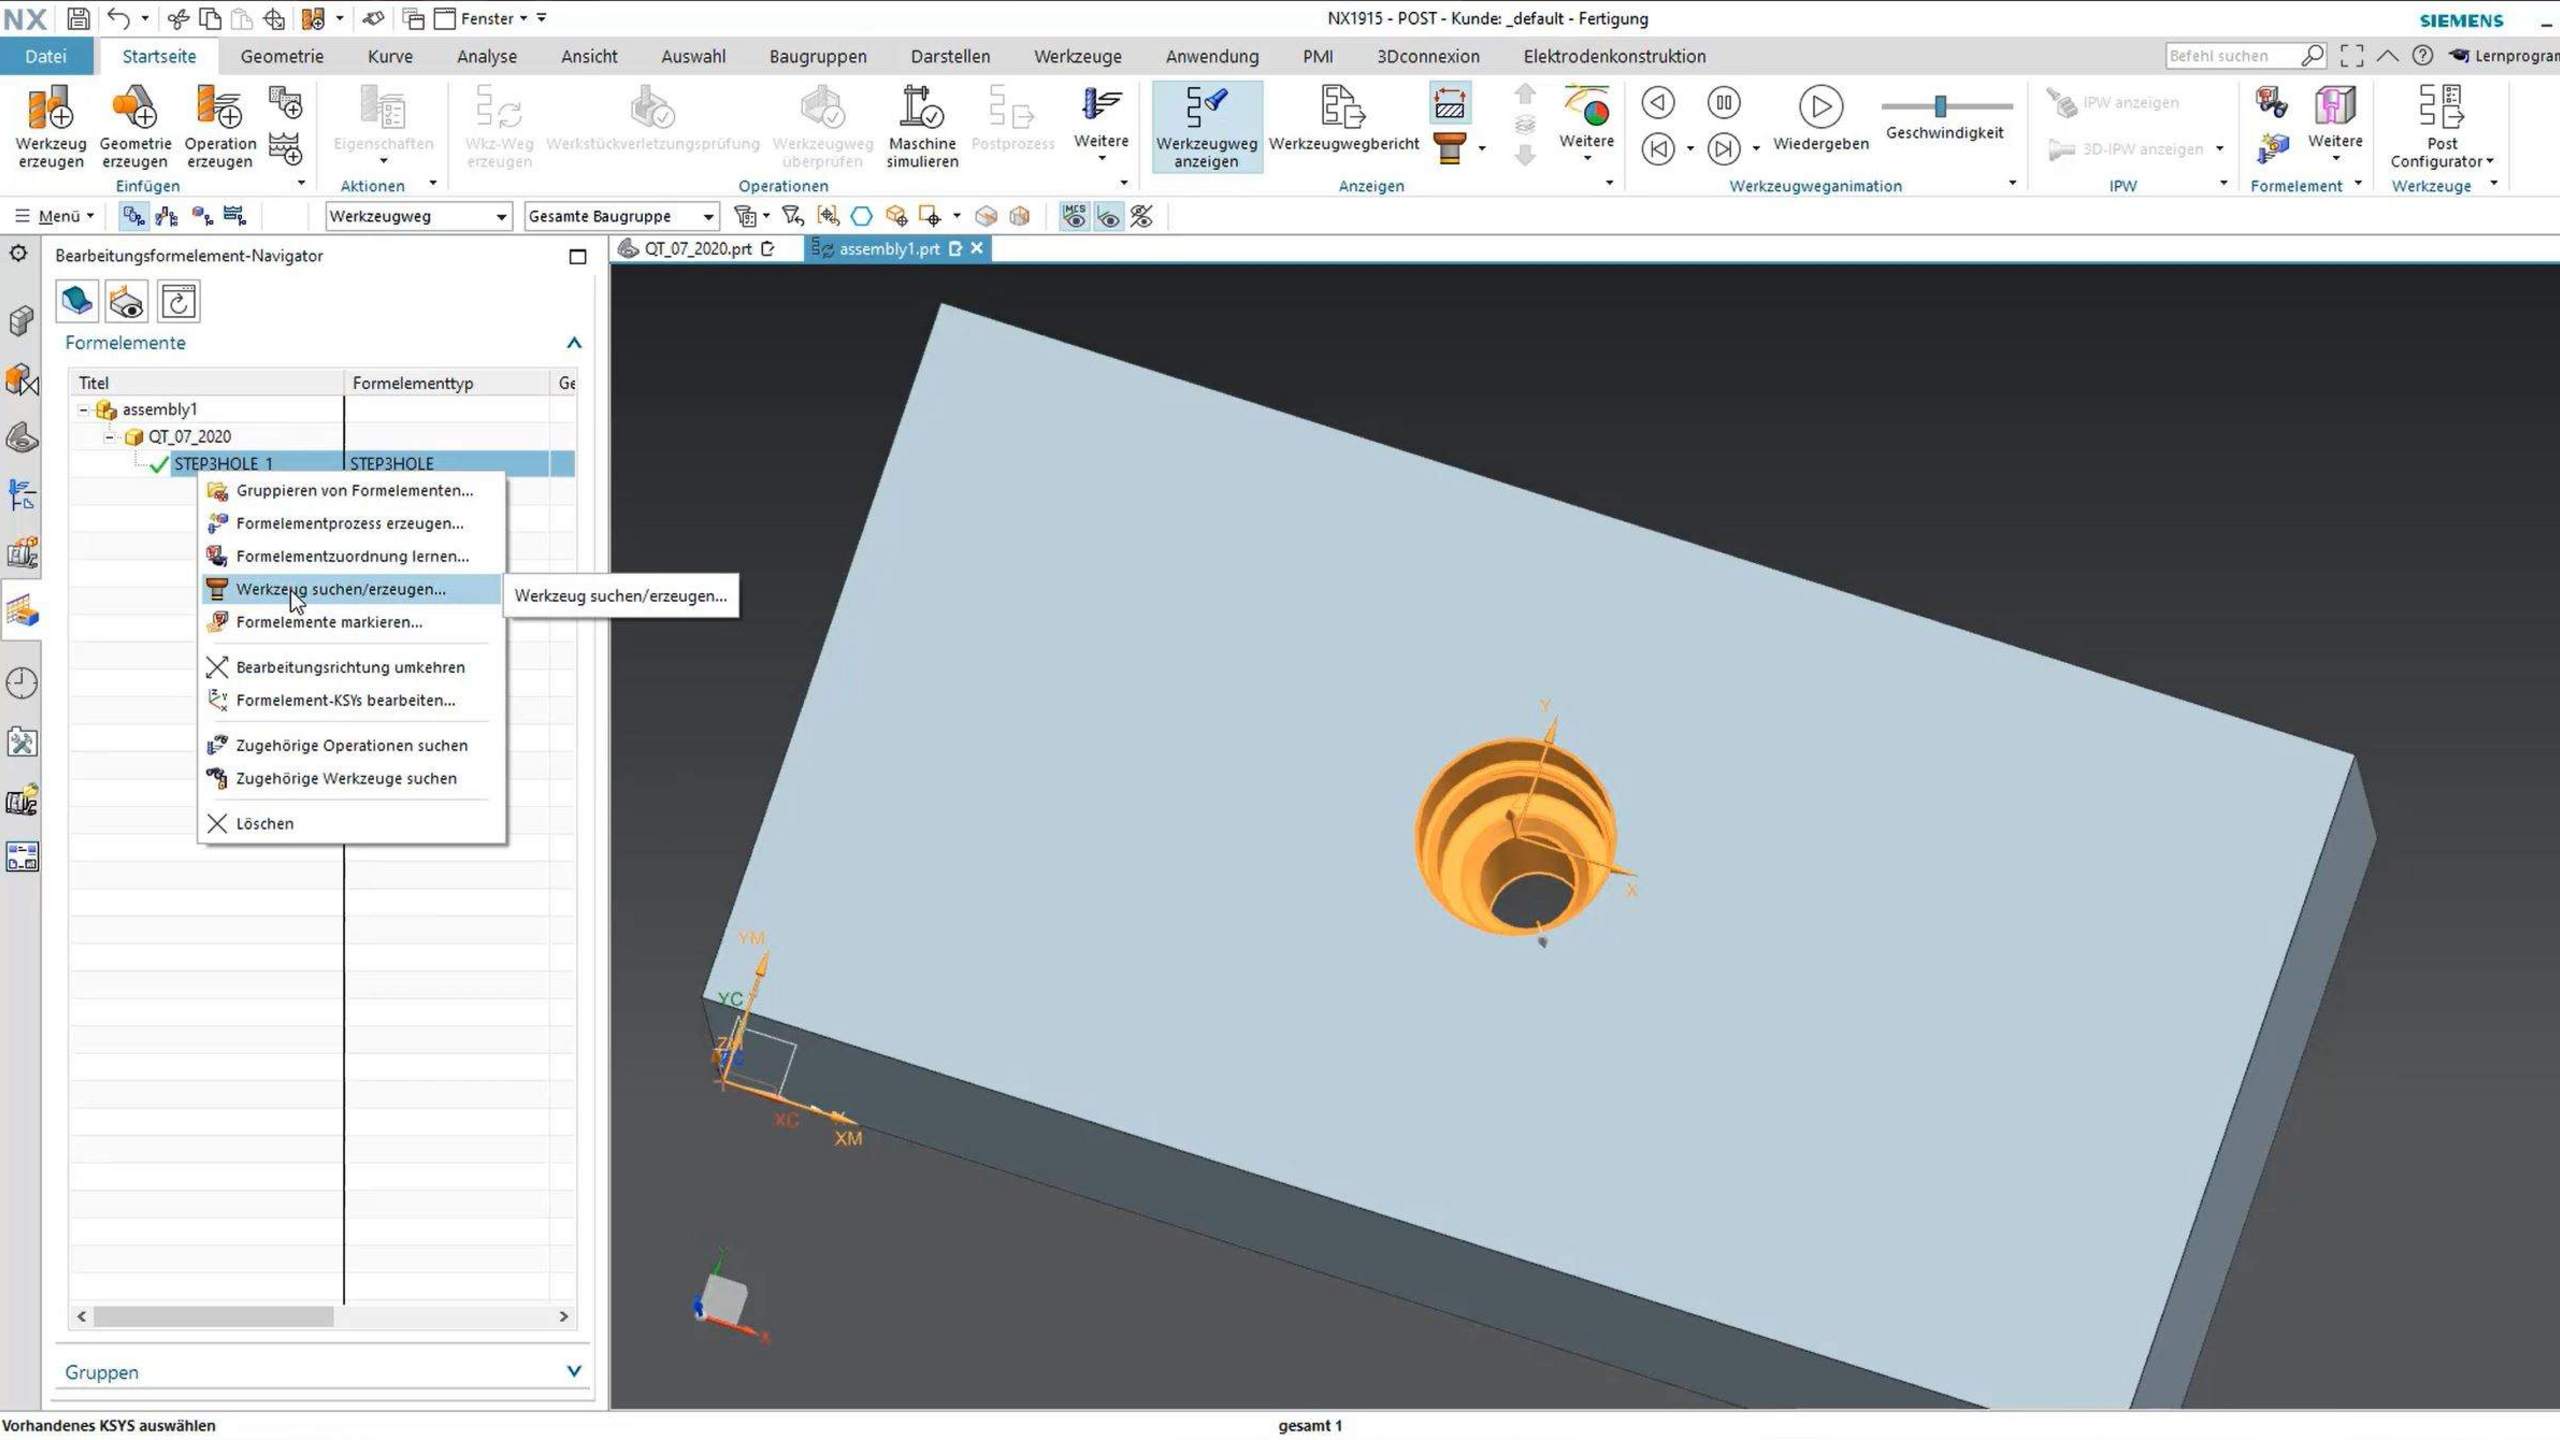Click the undo arrow icon
The image size is (2560, 1440).
(x=119, y=18)
